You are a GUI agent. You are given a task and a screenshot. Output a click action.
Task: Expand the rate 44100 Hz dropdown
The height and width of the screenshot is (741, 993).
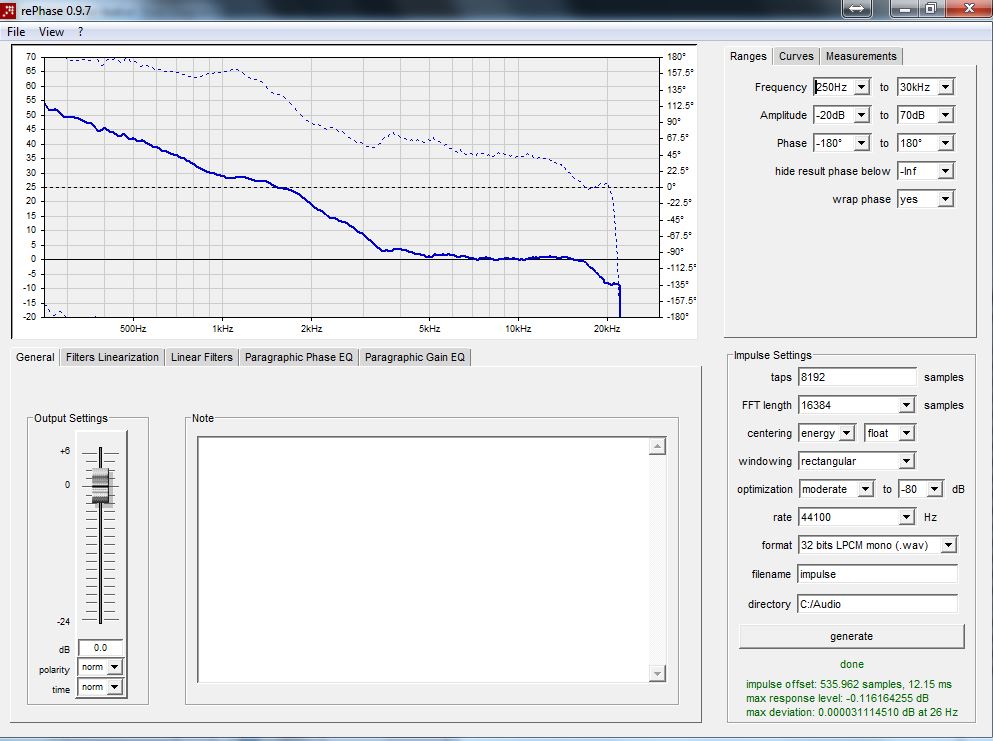pyautogui.click(x=906, y=517)
